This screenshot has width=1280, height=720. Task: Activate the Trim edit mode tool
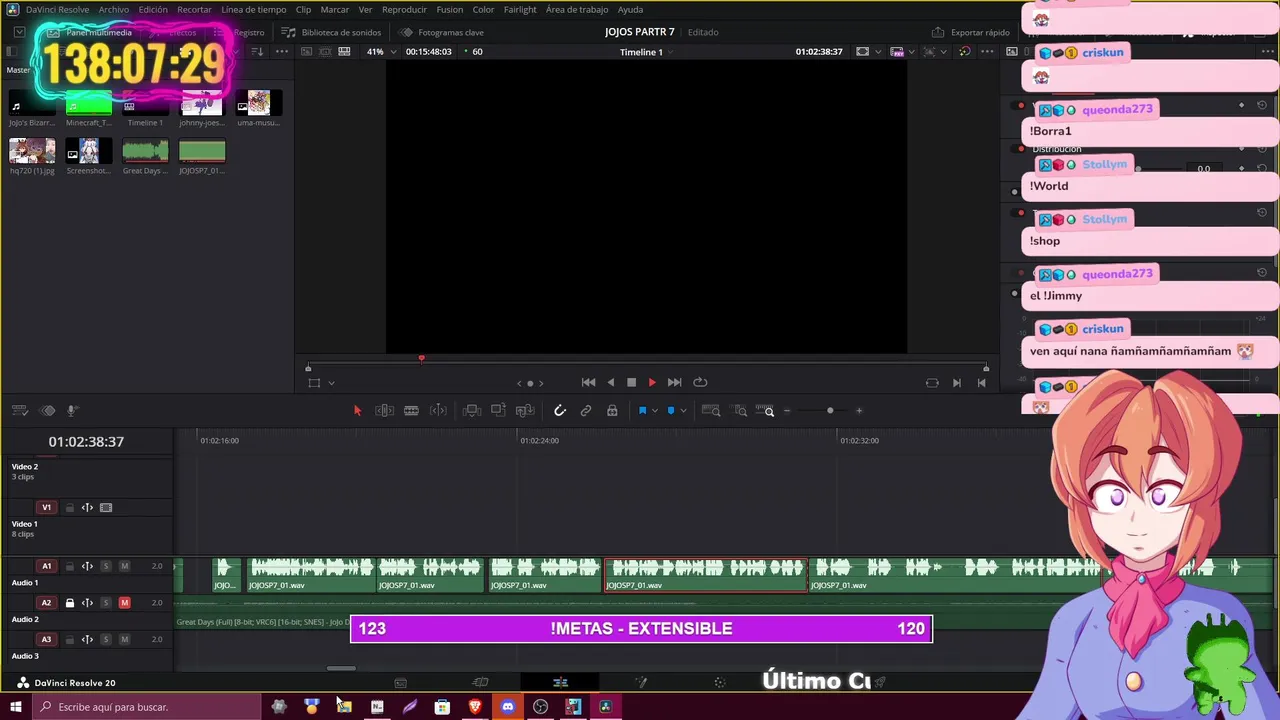pyautogui.click(x=384, y=411)
